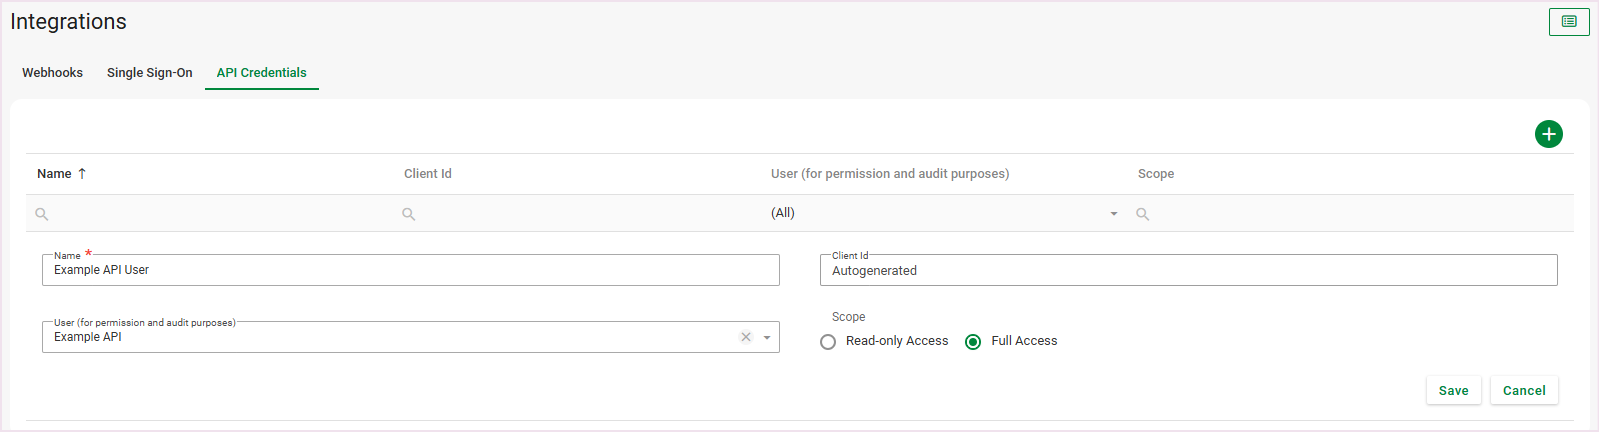Click the Client Id filter search icon
The image size is (1599, 432).
[409, 214]
